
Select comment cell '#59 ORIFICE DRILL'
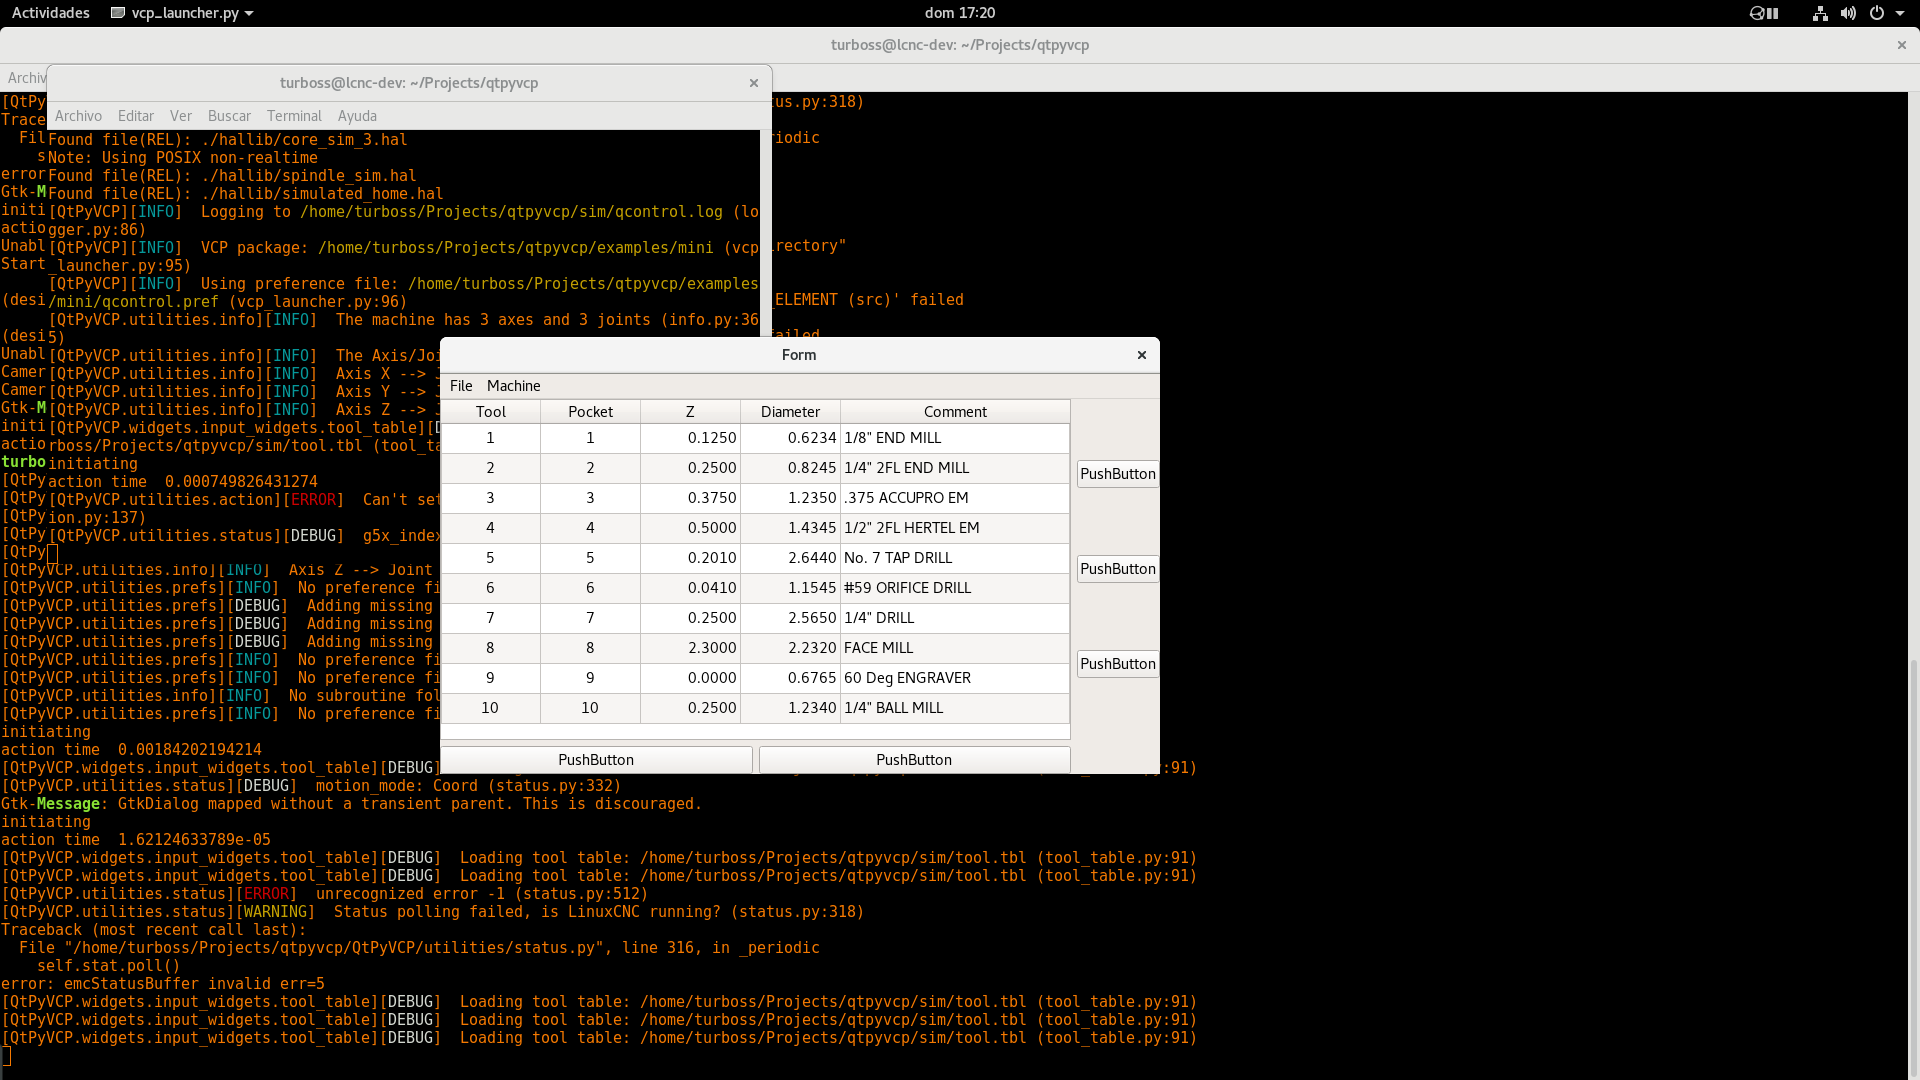[x=955, y=588]
